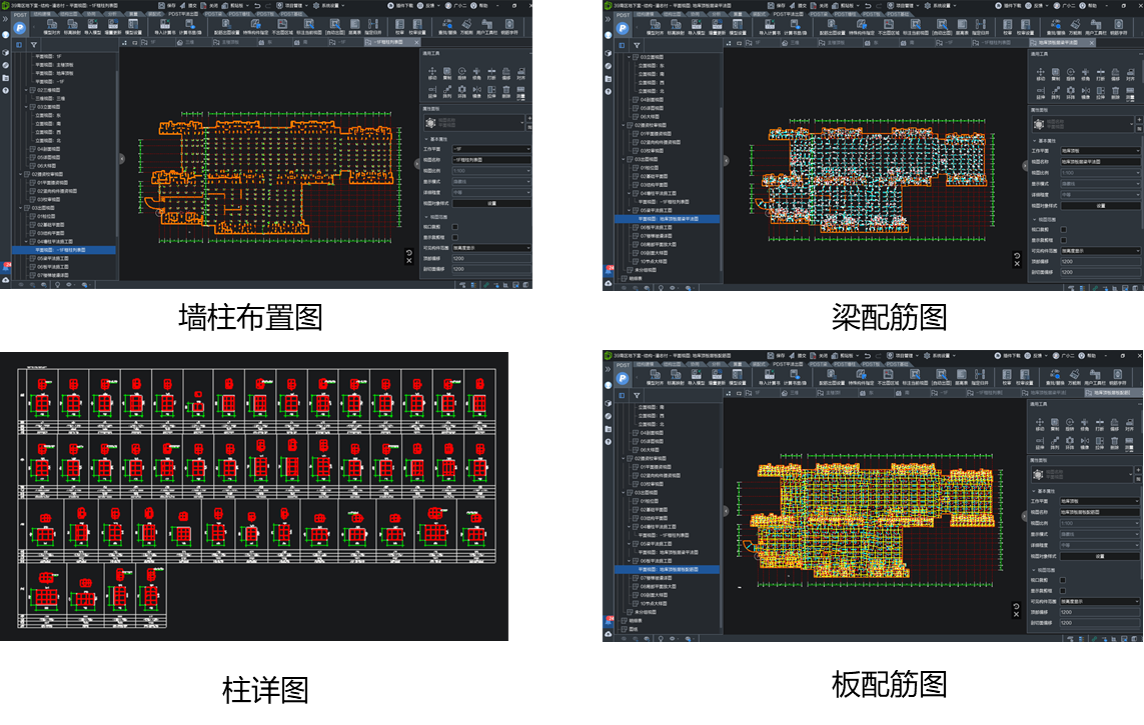Toggle the first view-range checkbox in top-left window
1144x725 pixels.
(x=456, y=227)
